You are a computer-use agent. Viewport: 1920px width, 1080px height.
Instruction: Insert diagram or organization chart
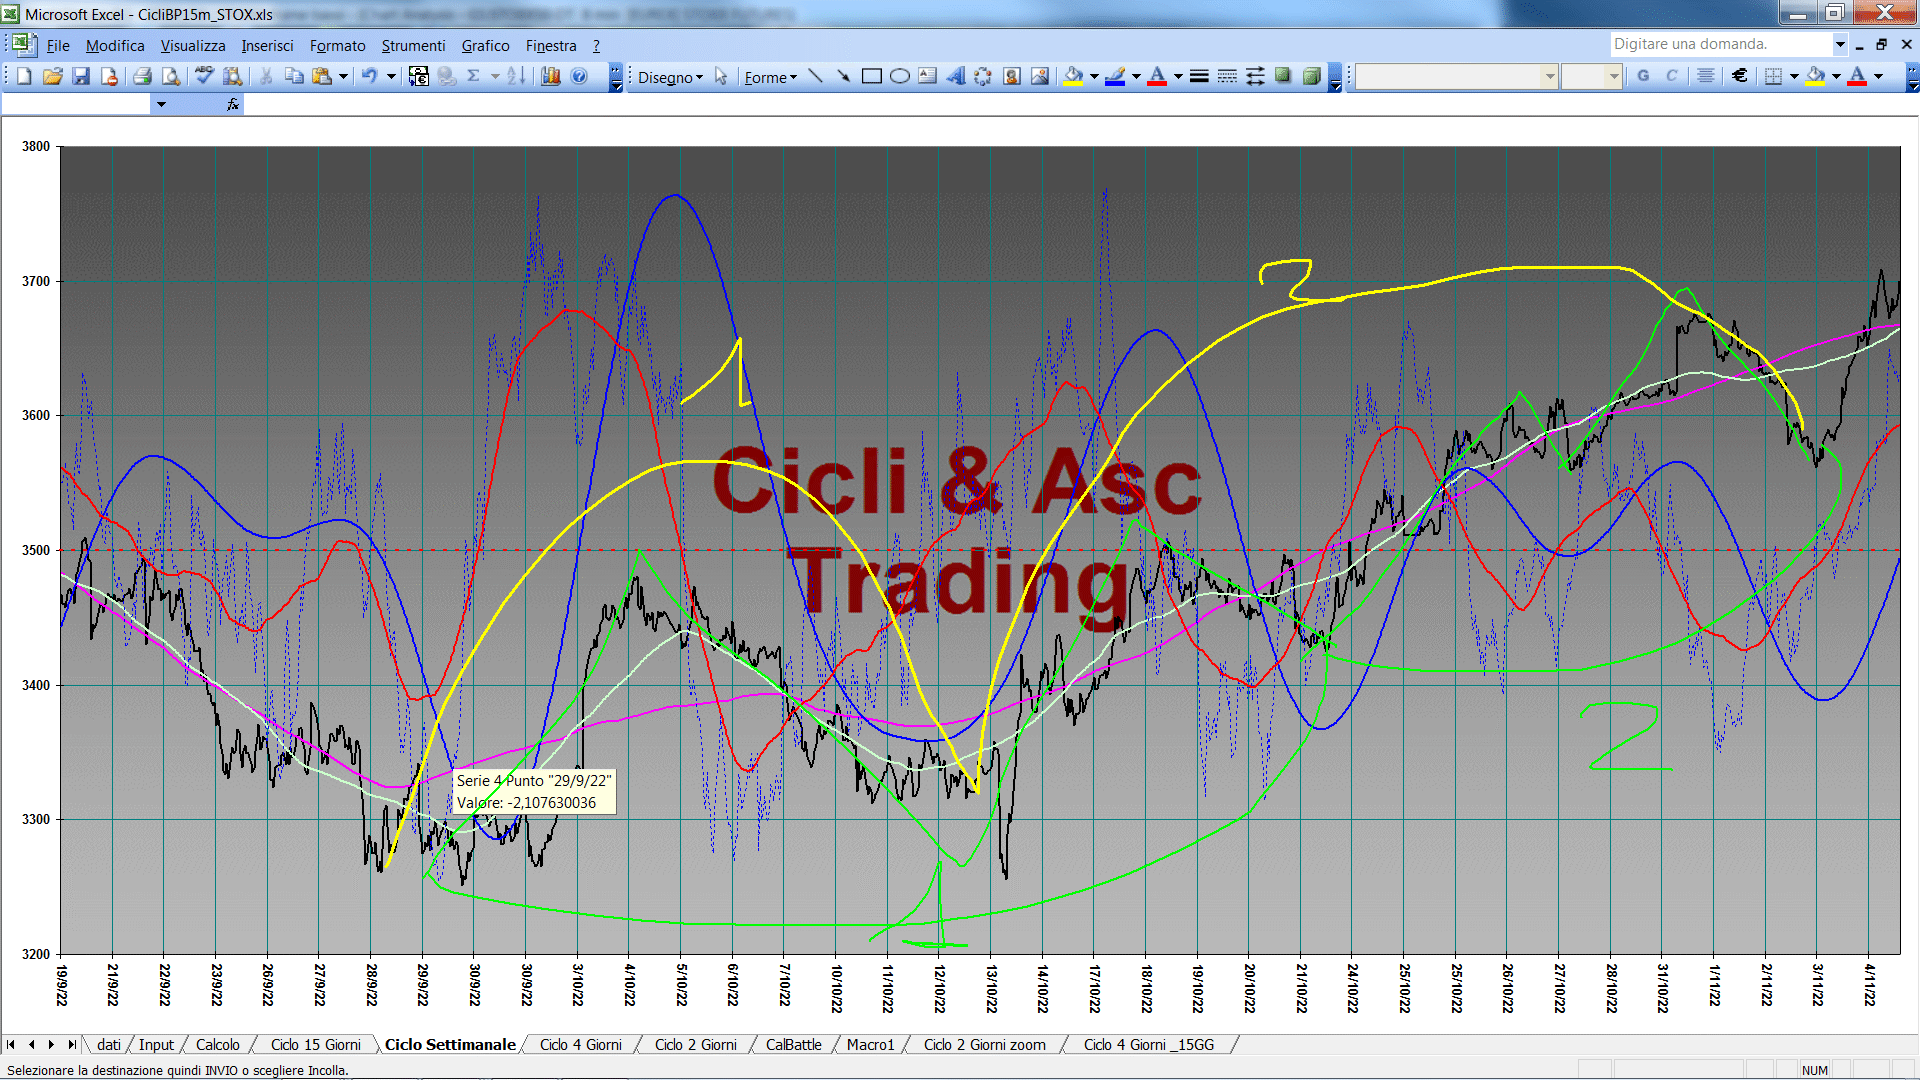[x=984, y=76]
